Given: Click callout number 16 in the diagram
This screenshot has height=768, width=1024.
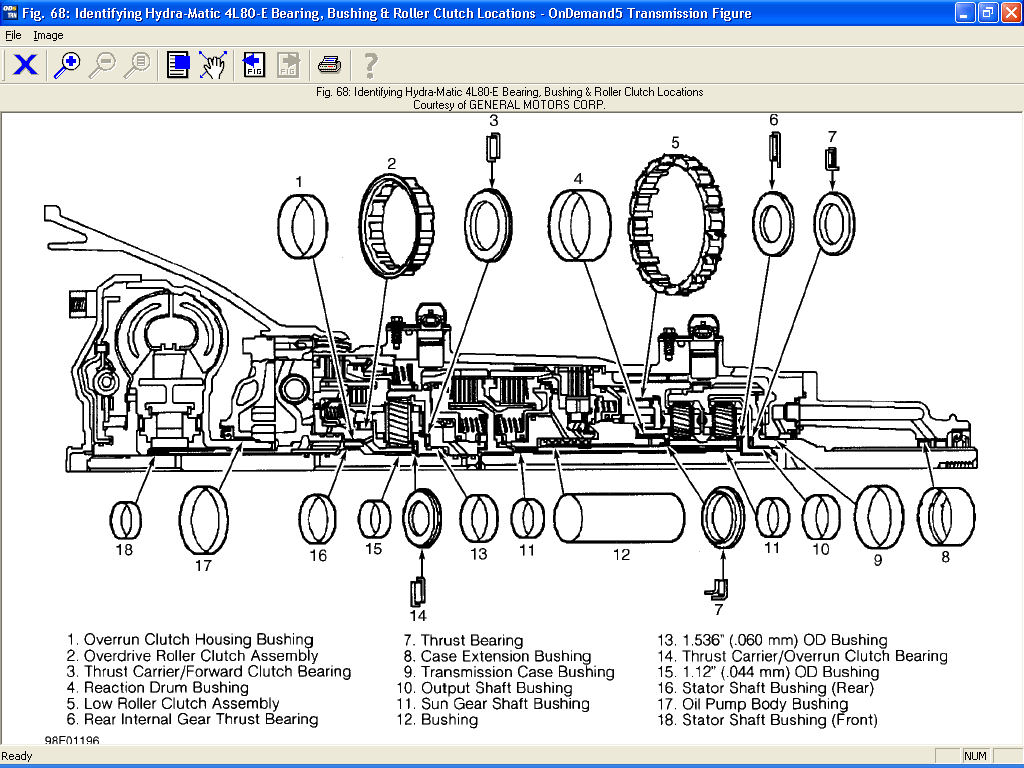Looking at the screenshot, I should 318,556.
